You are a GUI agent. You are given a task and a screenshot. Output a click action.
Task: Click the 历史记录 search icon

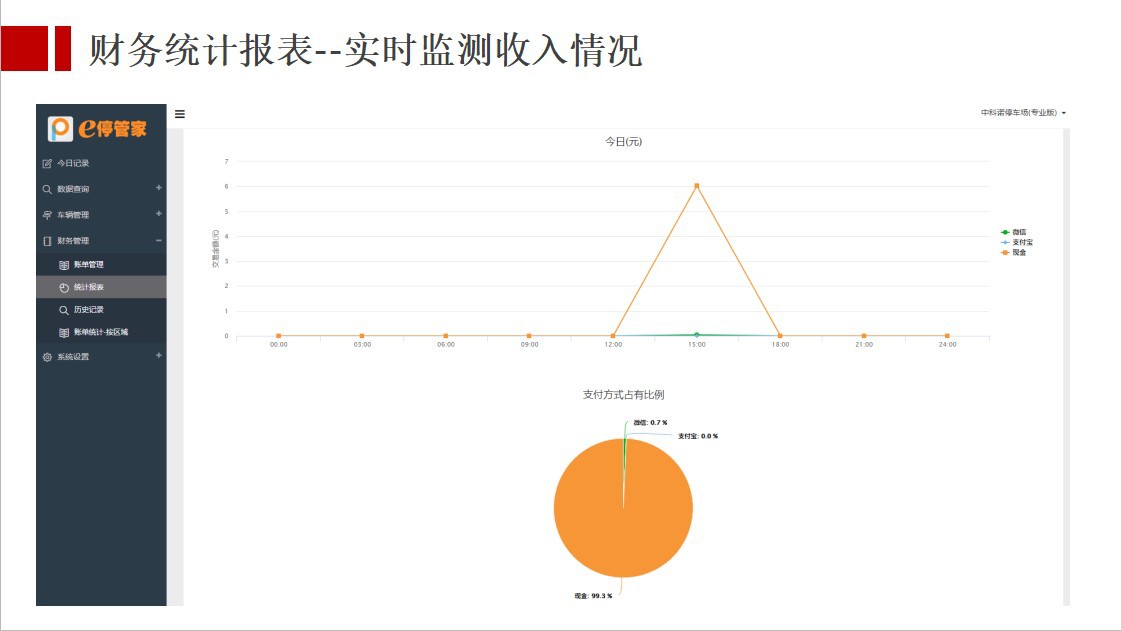pos(64,310)
